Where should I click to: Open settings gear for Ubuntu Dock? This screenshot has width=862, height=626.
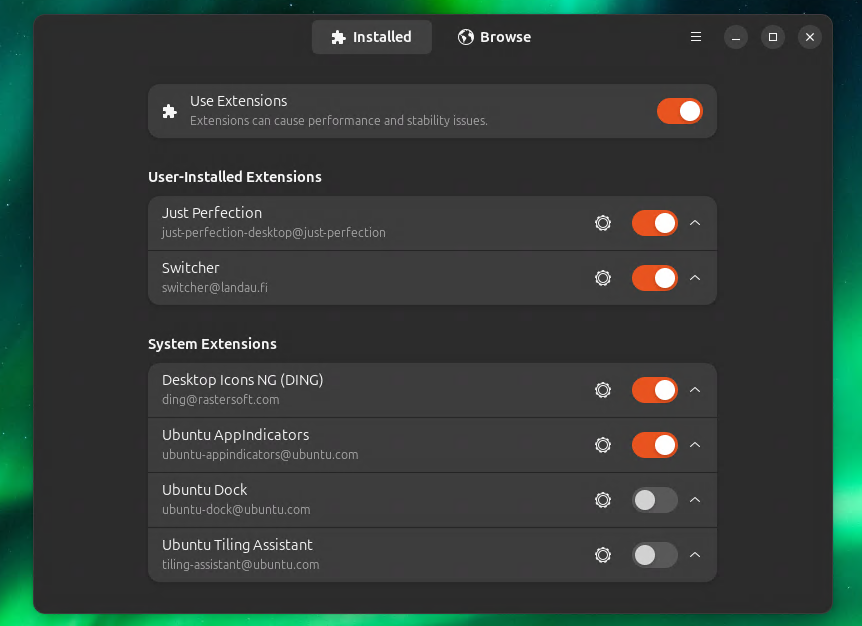[x=603, y=500]
